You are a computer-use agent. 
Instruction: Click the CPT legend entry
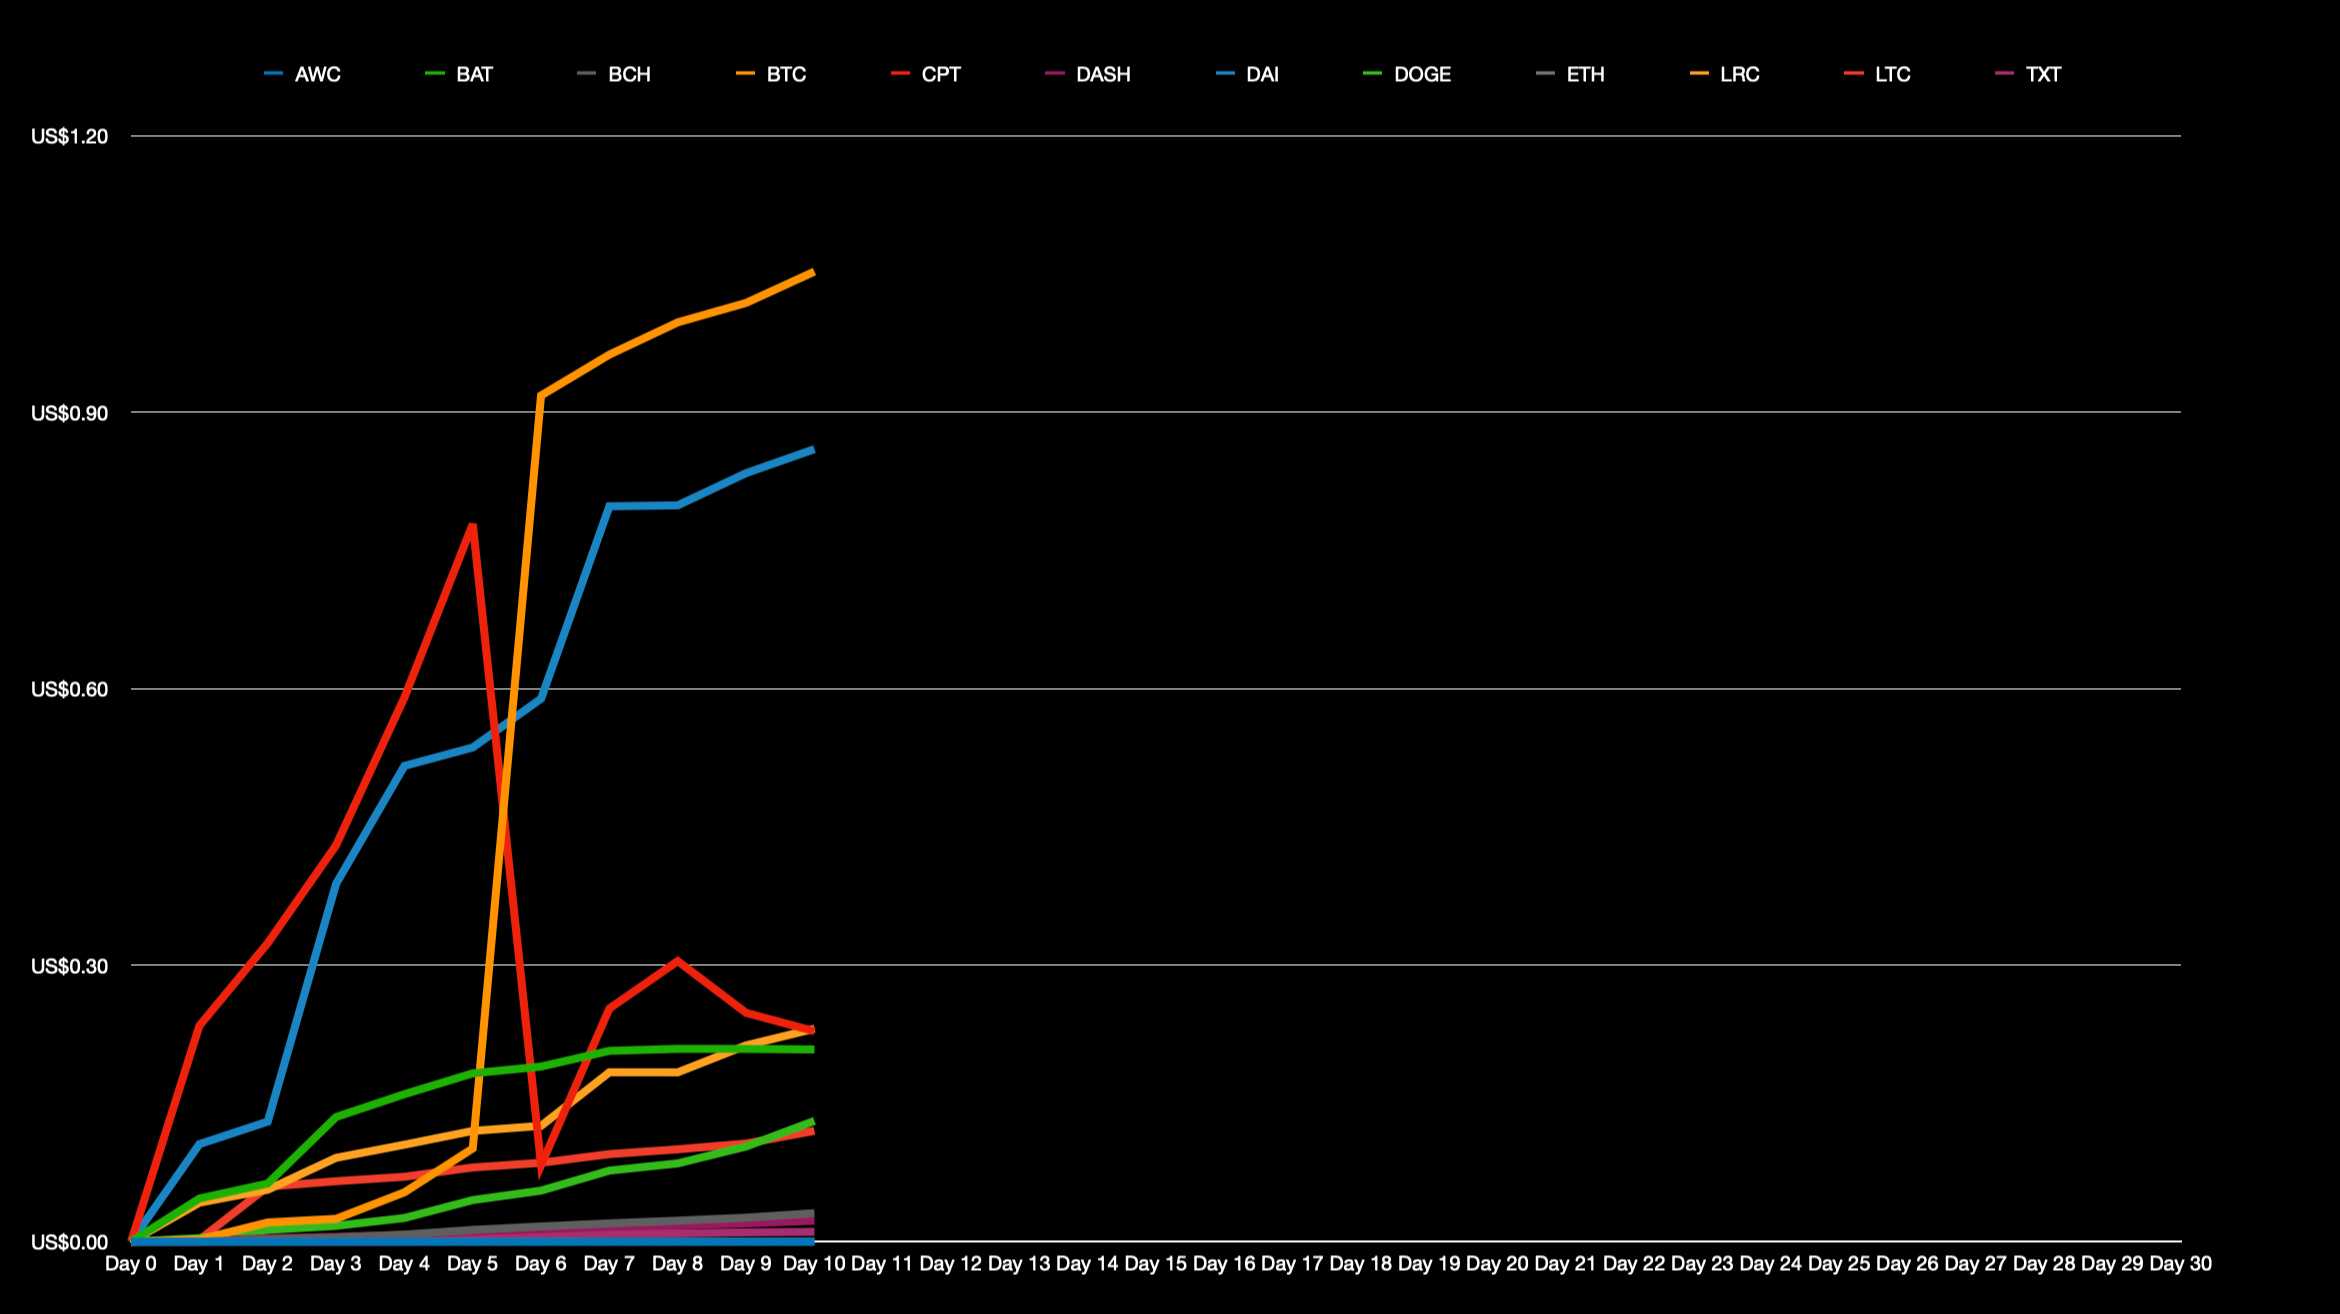[x=939, y=75]
